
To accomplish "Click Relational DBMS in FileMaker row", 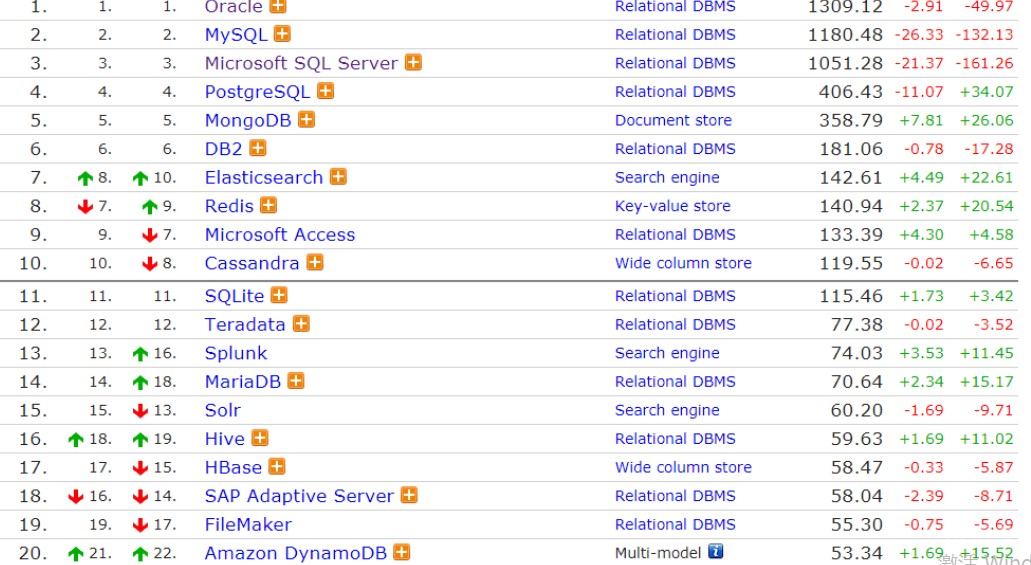I will pos(675,524).
